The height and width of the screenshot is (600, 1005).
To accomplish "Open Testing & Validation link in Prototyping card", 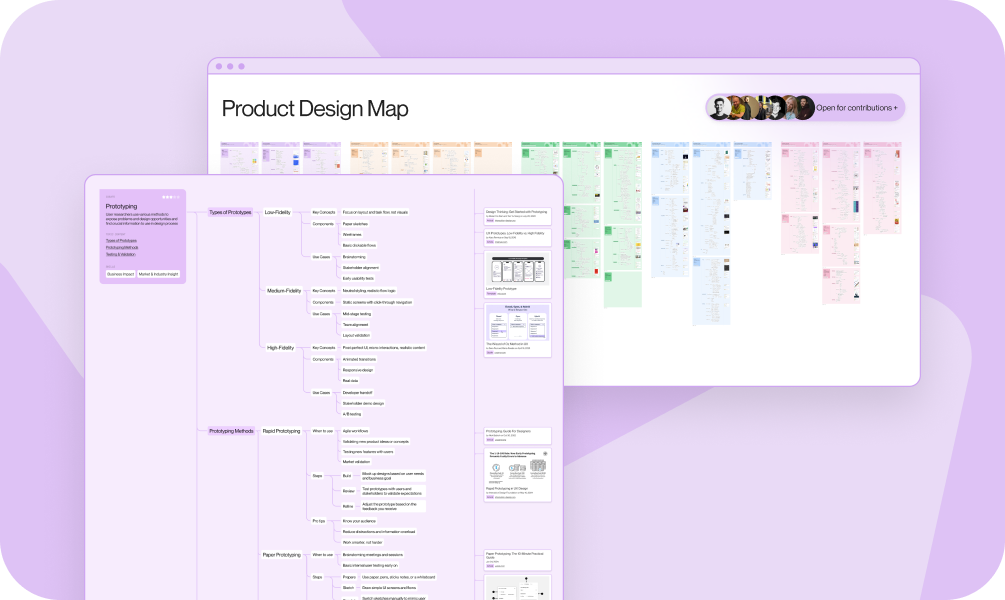I will (120, 254).
